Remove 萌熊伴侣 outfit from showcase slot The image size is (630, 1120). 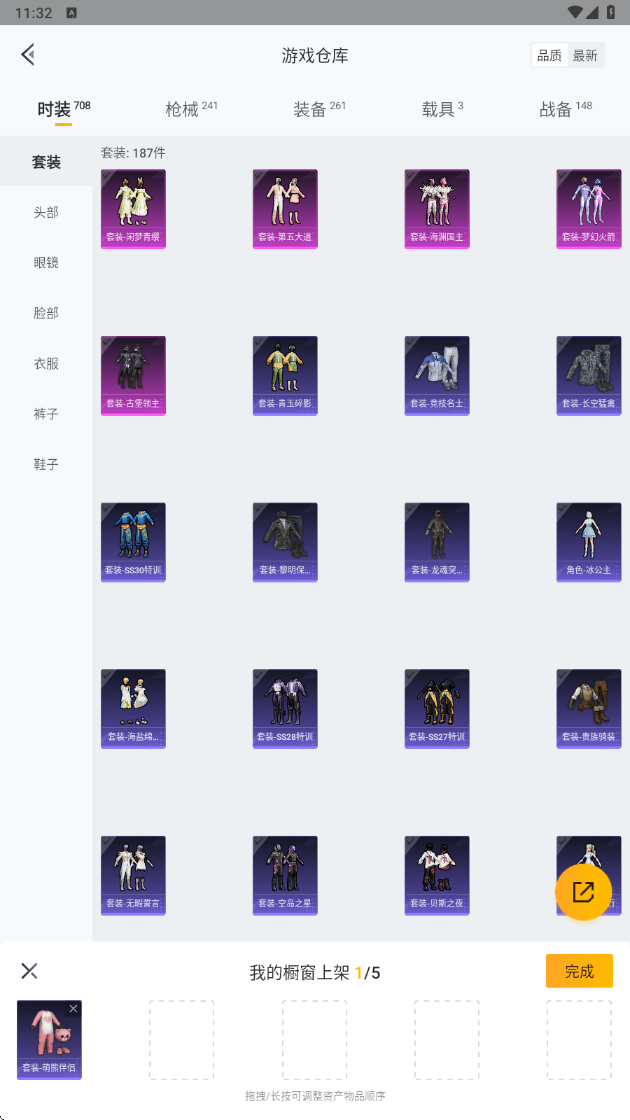pyautogui.click(x=73, y=1009)
